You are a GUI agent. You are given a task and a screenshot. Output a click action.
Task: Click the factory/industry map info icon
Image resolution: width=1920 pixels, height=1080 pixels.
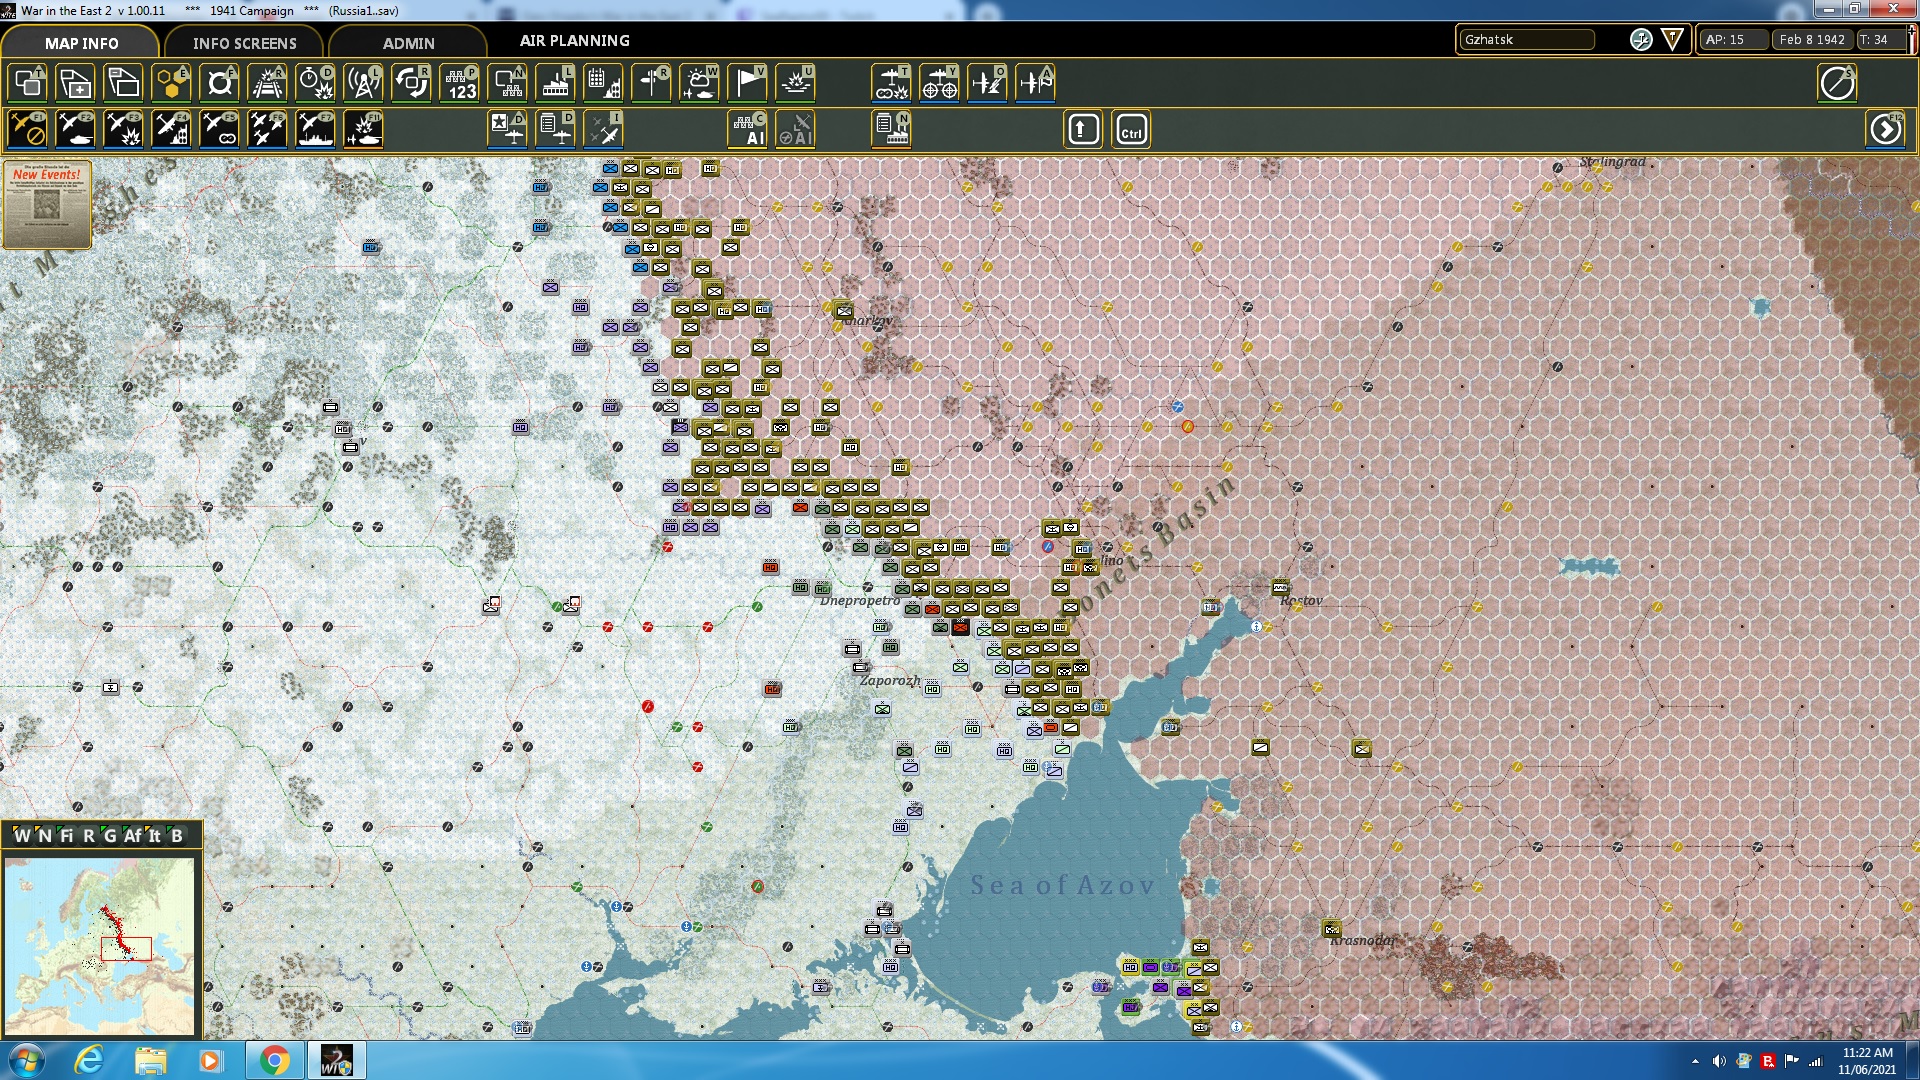pyautogui.click(x=555, y=83)
